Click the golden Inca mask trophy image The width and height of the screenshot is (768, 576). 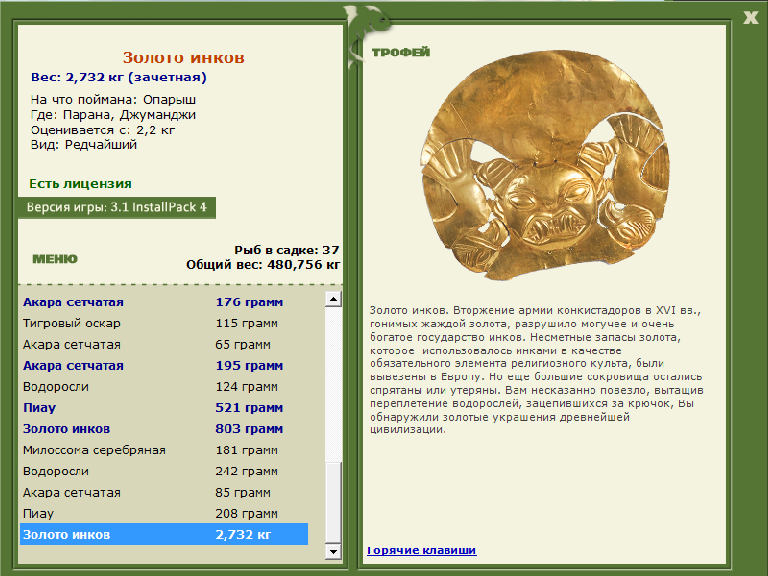click(544, 166)
